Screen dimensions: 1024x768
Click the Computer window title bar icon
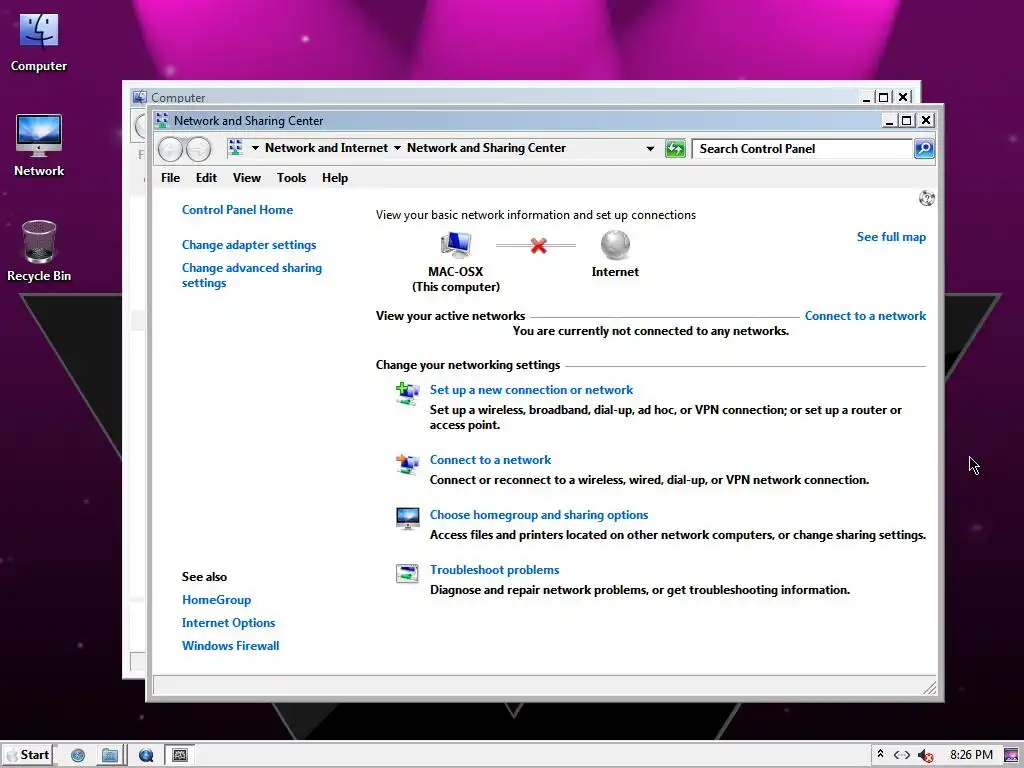tap(140, 97)
